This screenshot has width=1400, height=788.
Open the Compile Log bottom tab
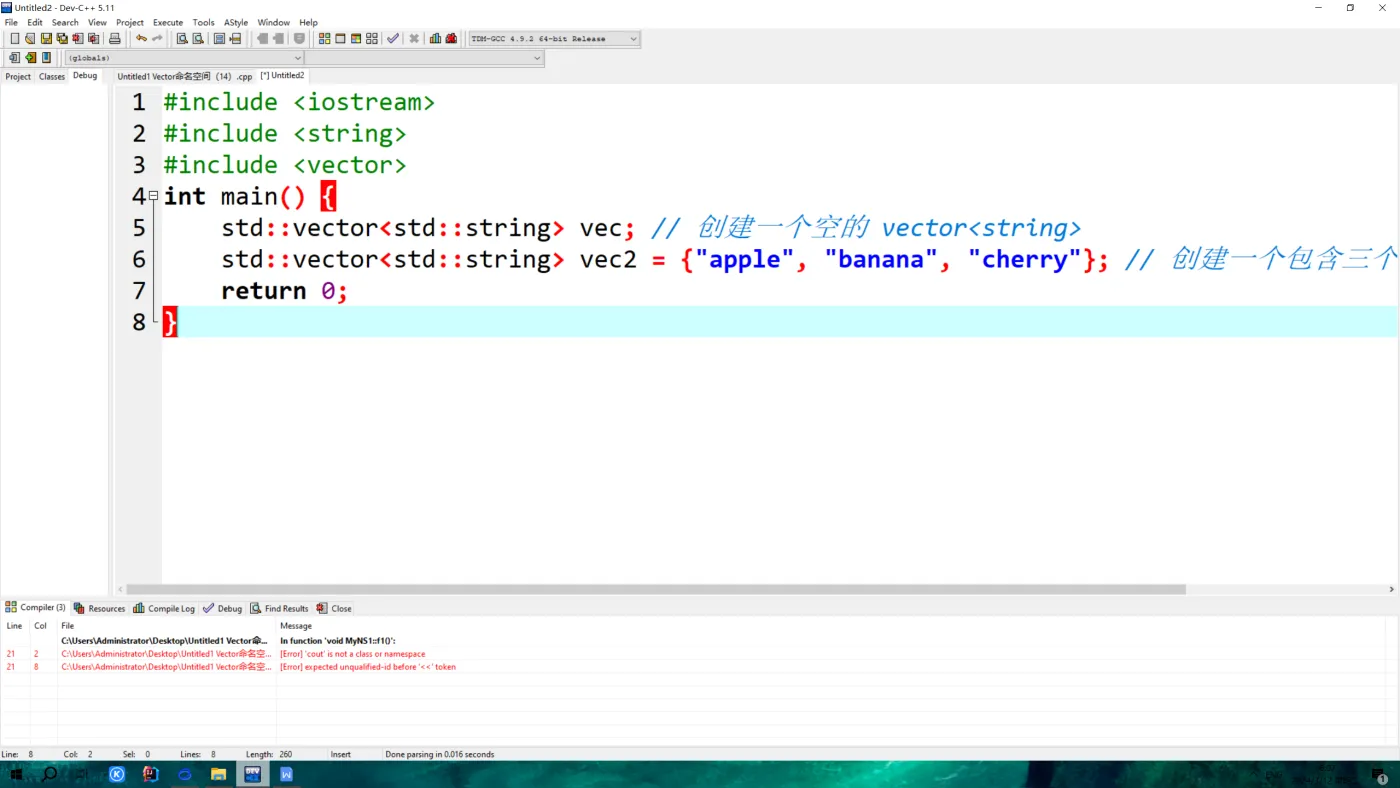[x=165, y=608]
